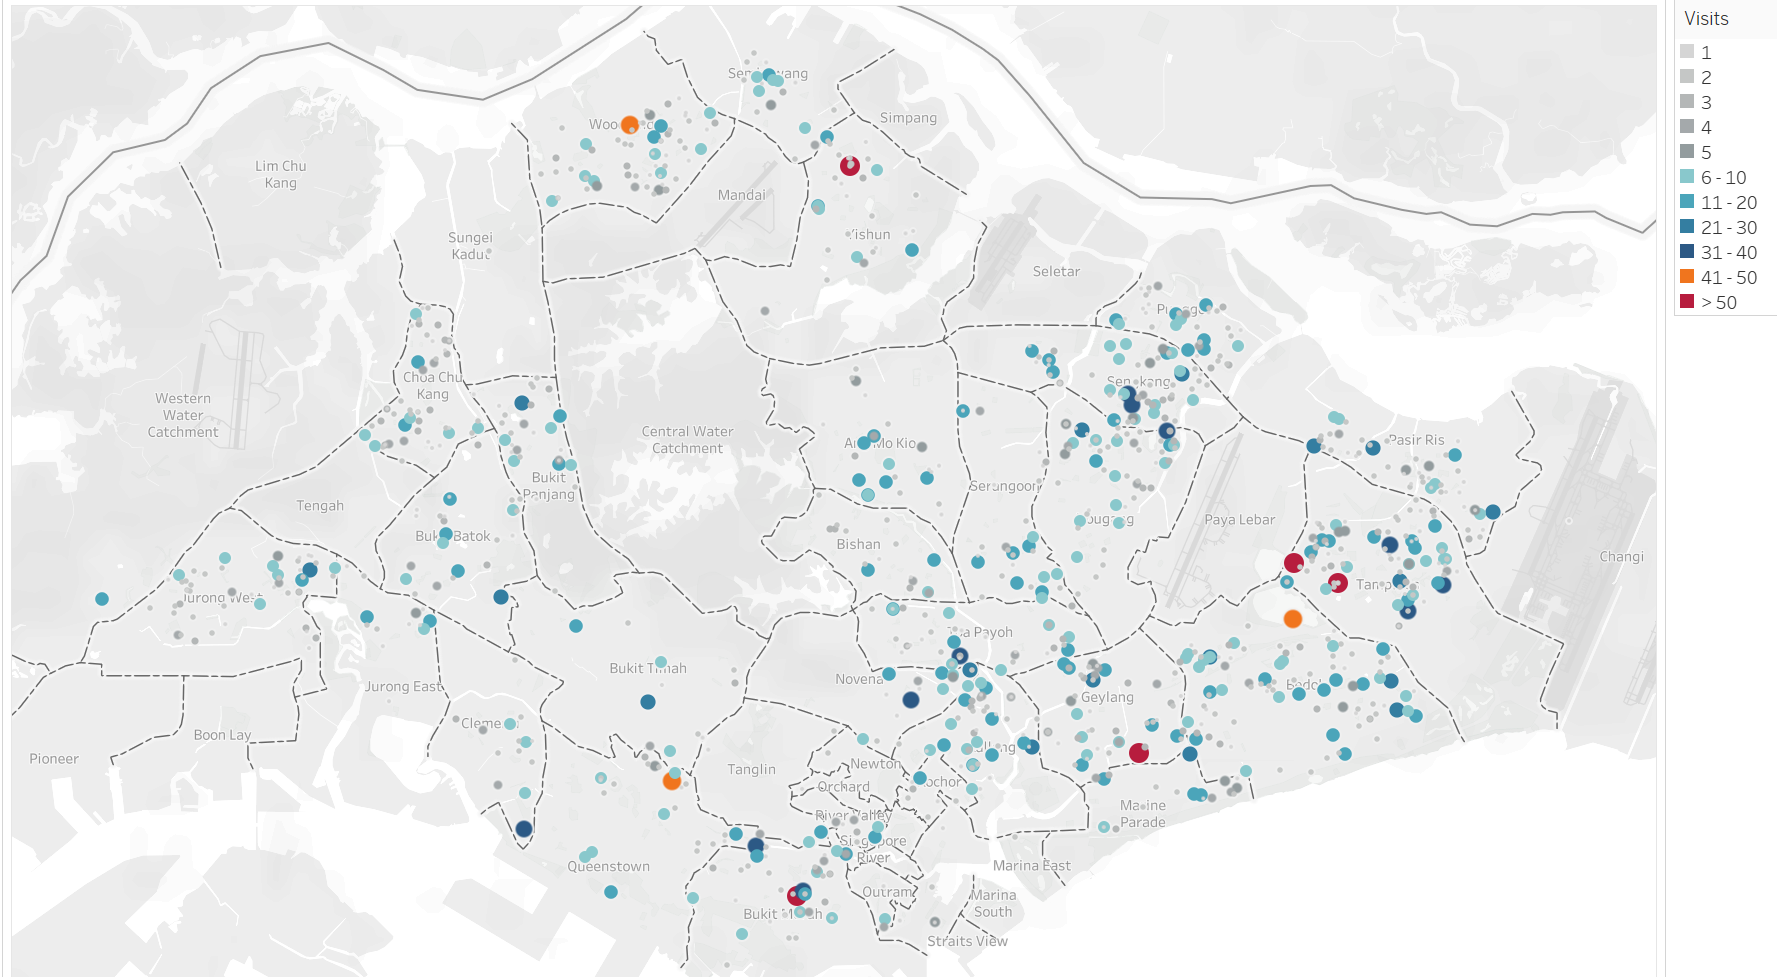Select the red mark above Marine Parade label
Image resolution: width=1777 pixels, height=977 pixels.
tap(1138, 753)
